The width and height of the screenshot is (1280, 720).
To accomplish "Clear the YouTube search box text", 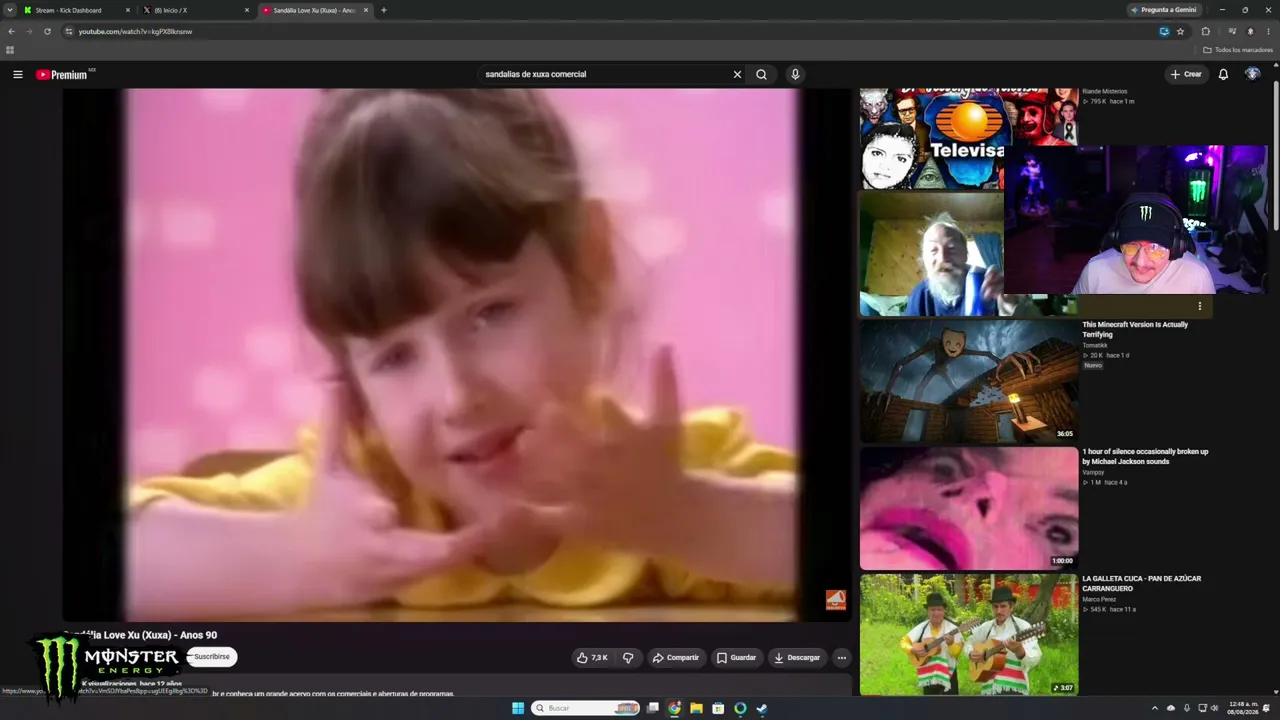I will coord(737,74).
